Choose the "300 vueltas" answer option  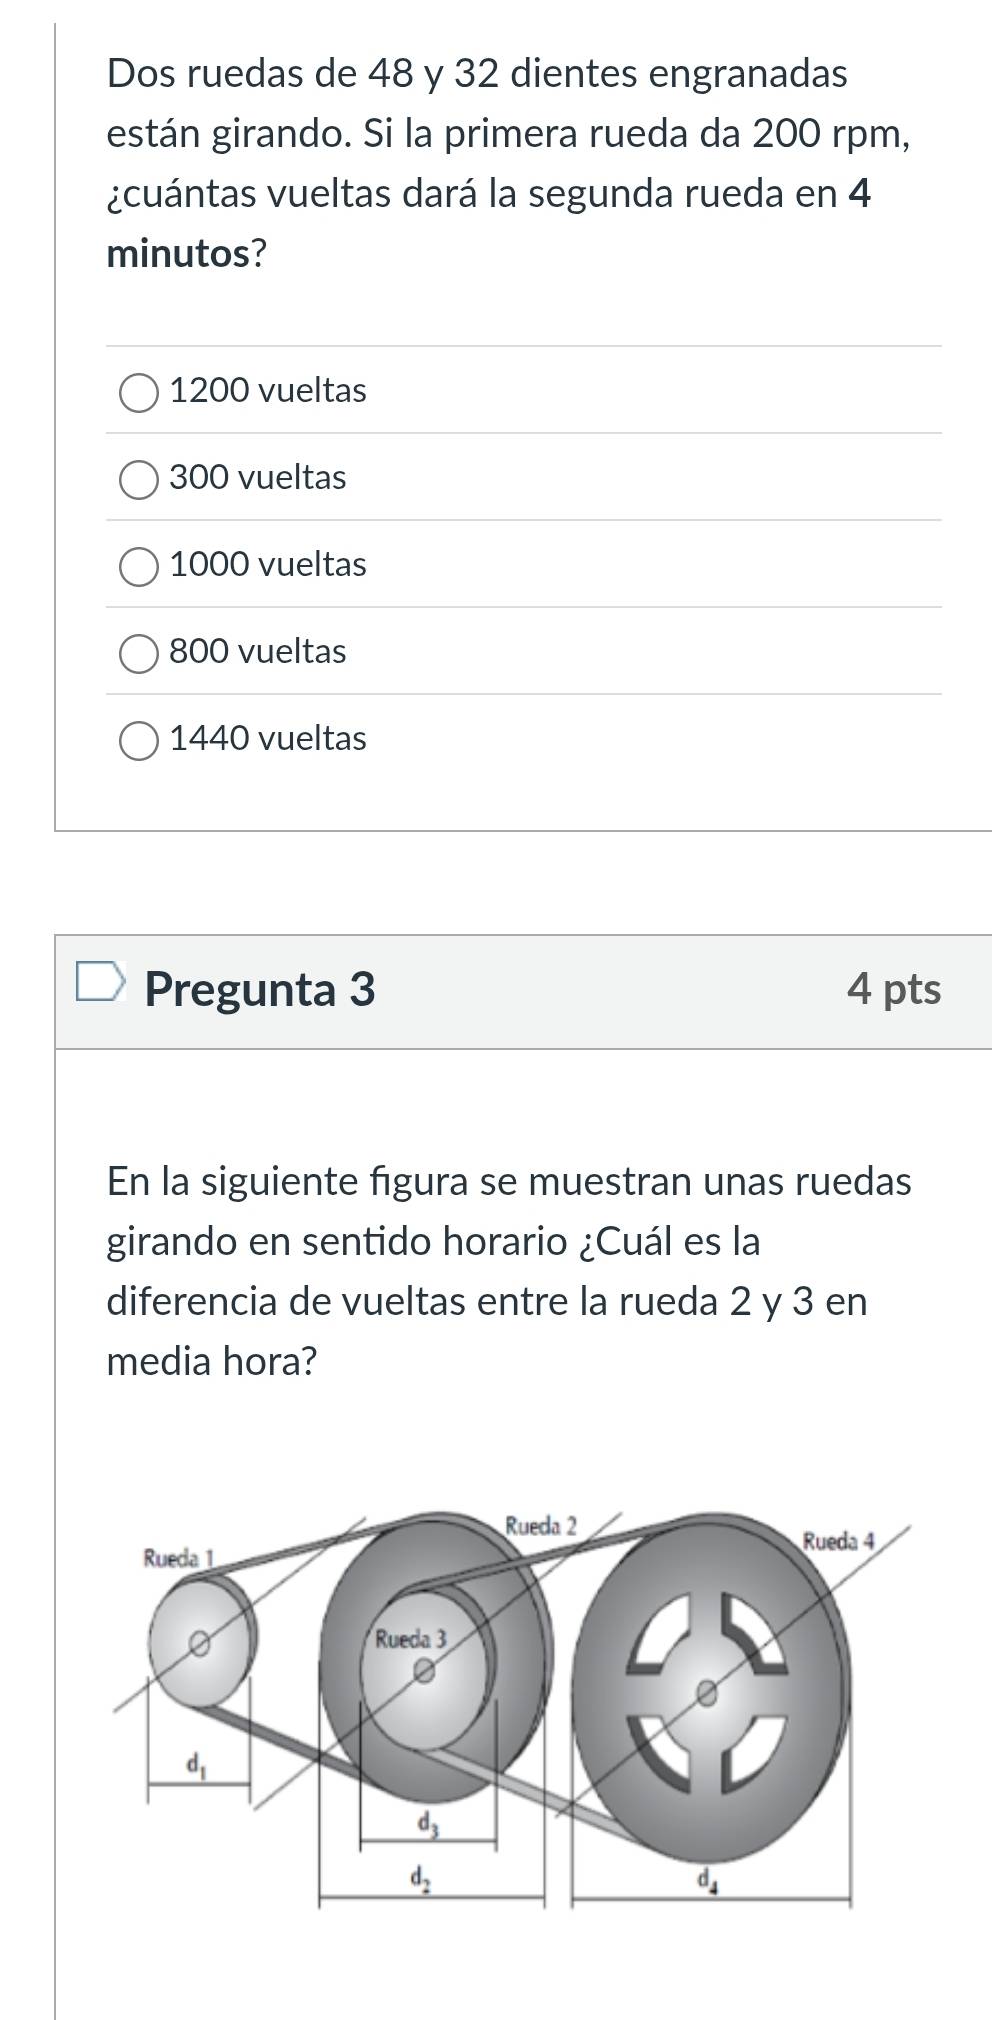coord(139,479)
